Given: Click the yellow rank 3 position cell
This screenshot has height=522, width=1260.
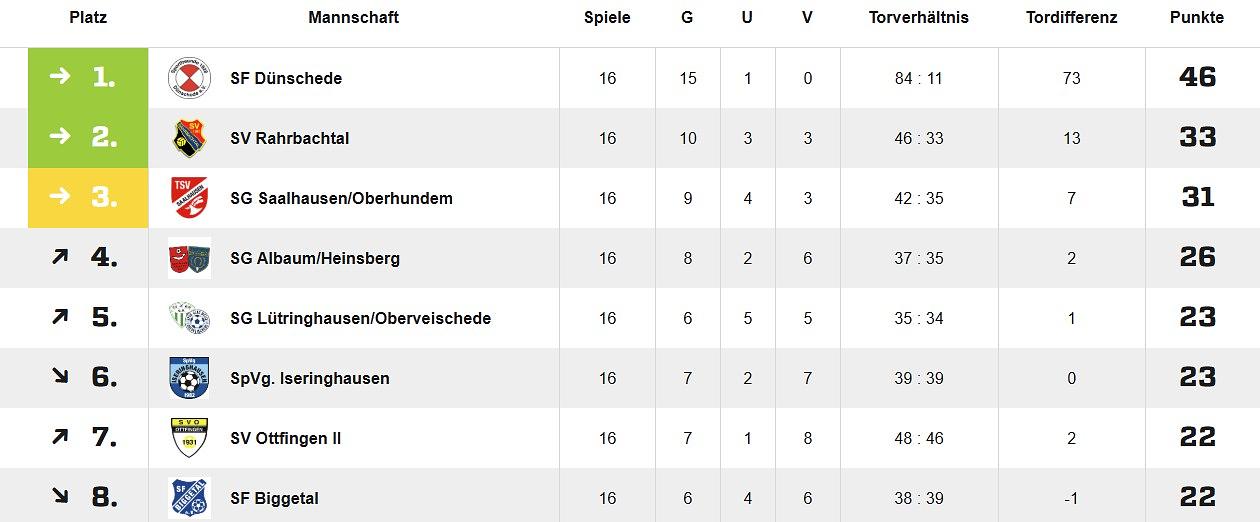Looking at the screenshot, I should [x=88, y=198].
